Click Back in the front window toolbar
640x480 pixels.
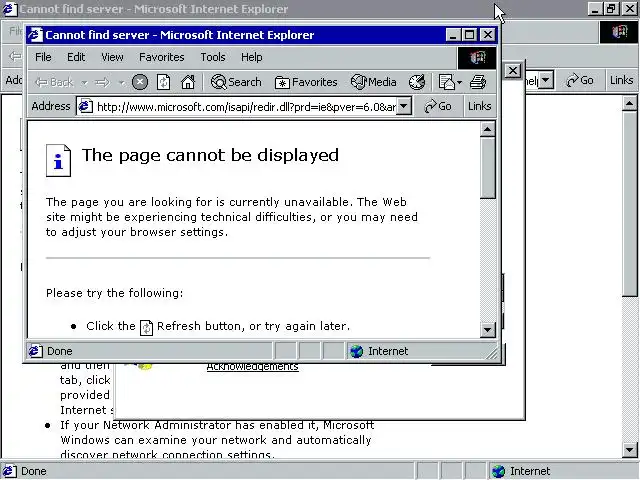[54, 82]
